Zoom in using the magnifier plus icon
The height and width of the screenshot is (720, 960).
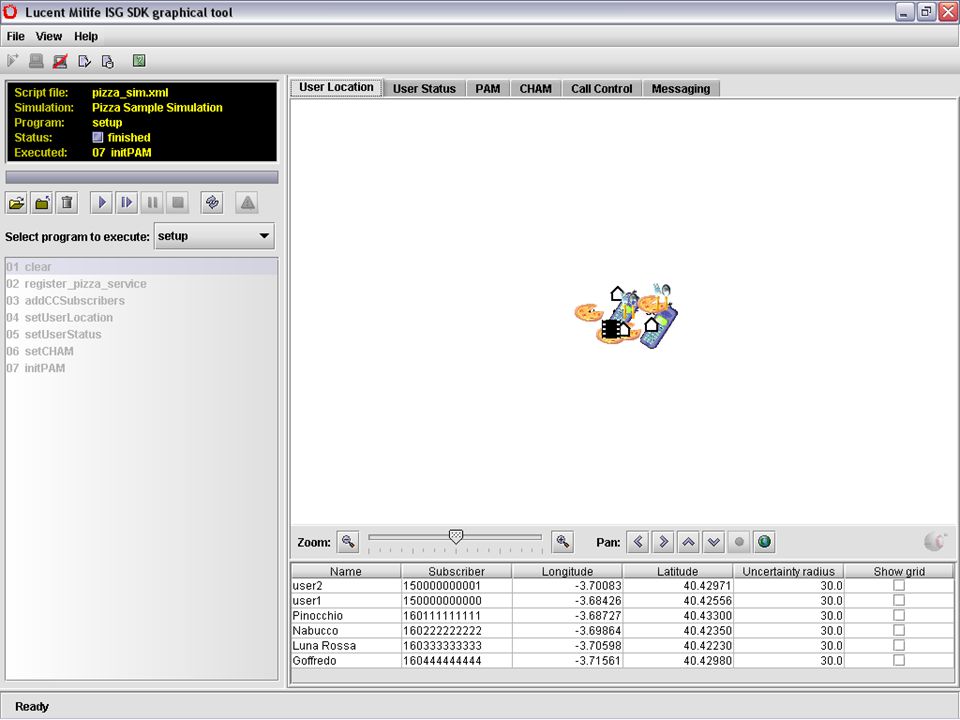[562, 542]
